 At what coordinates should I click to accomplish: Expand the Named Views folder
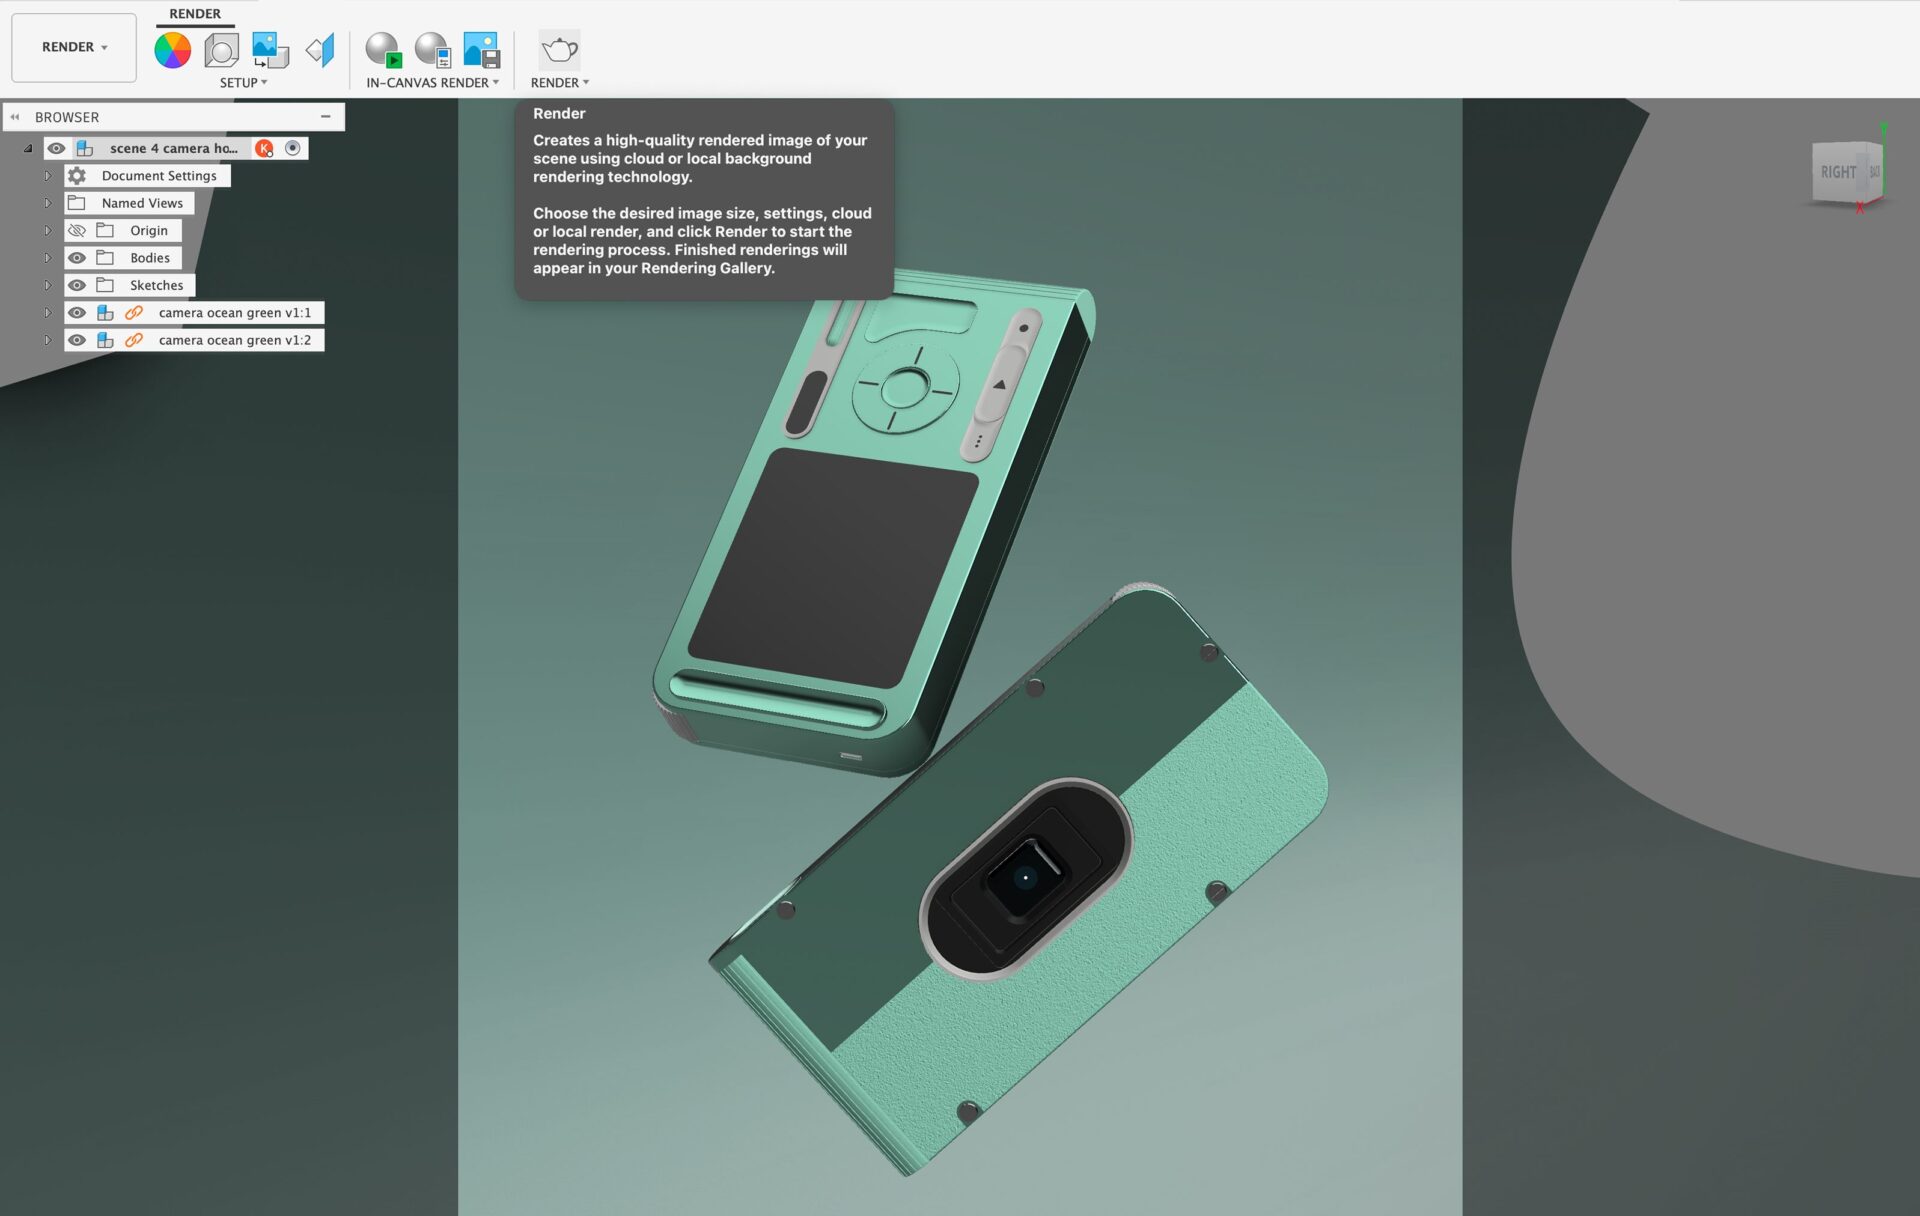click(47, 203)
